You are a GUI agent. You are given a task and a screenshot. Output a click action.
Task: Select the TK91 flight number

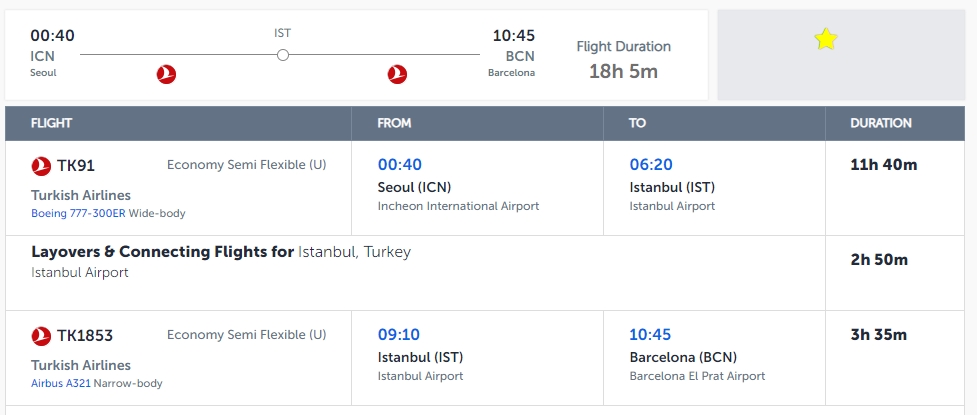[76, 166]
